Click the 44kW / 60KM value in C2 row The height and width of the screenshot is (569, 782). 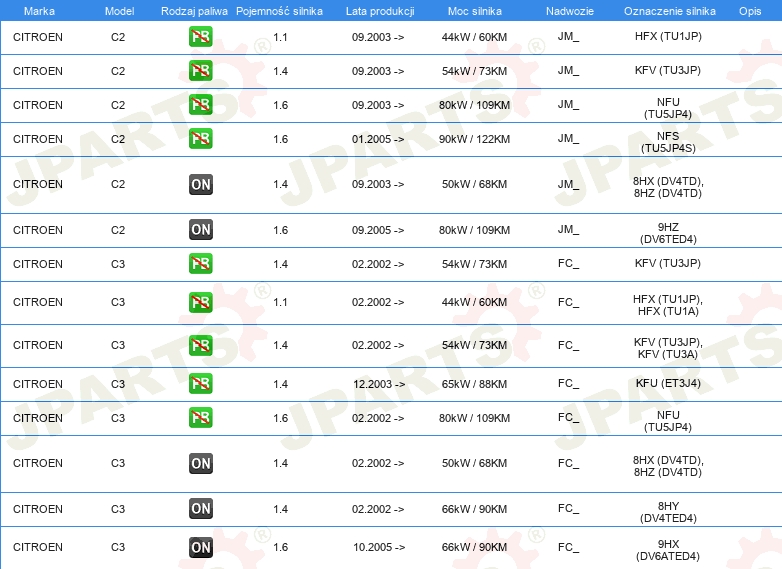[474, 37]
